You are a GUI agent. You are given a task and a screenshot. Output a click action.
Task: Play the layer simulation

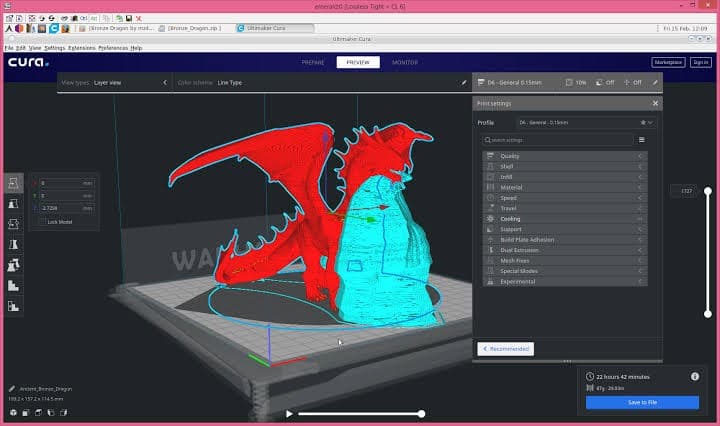click(x=289, y=414)
